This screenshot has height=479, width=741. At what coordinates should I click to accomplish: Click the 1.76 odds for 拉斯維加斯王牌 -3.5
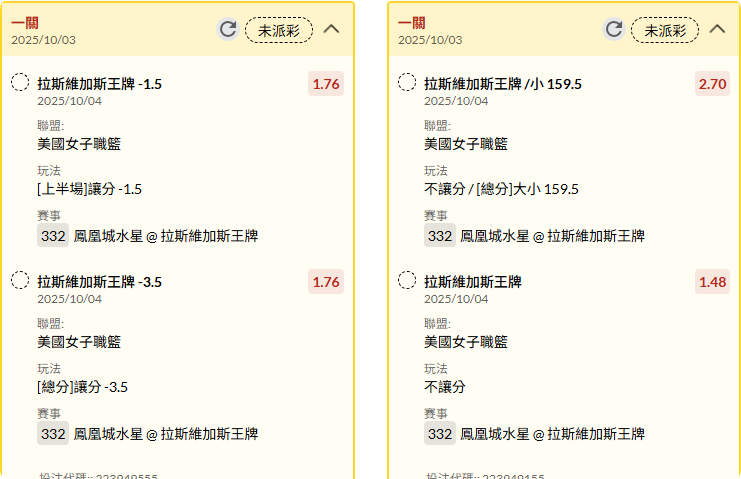click(326, 282)
